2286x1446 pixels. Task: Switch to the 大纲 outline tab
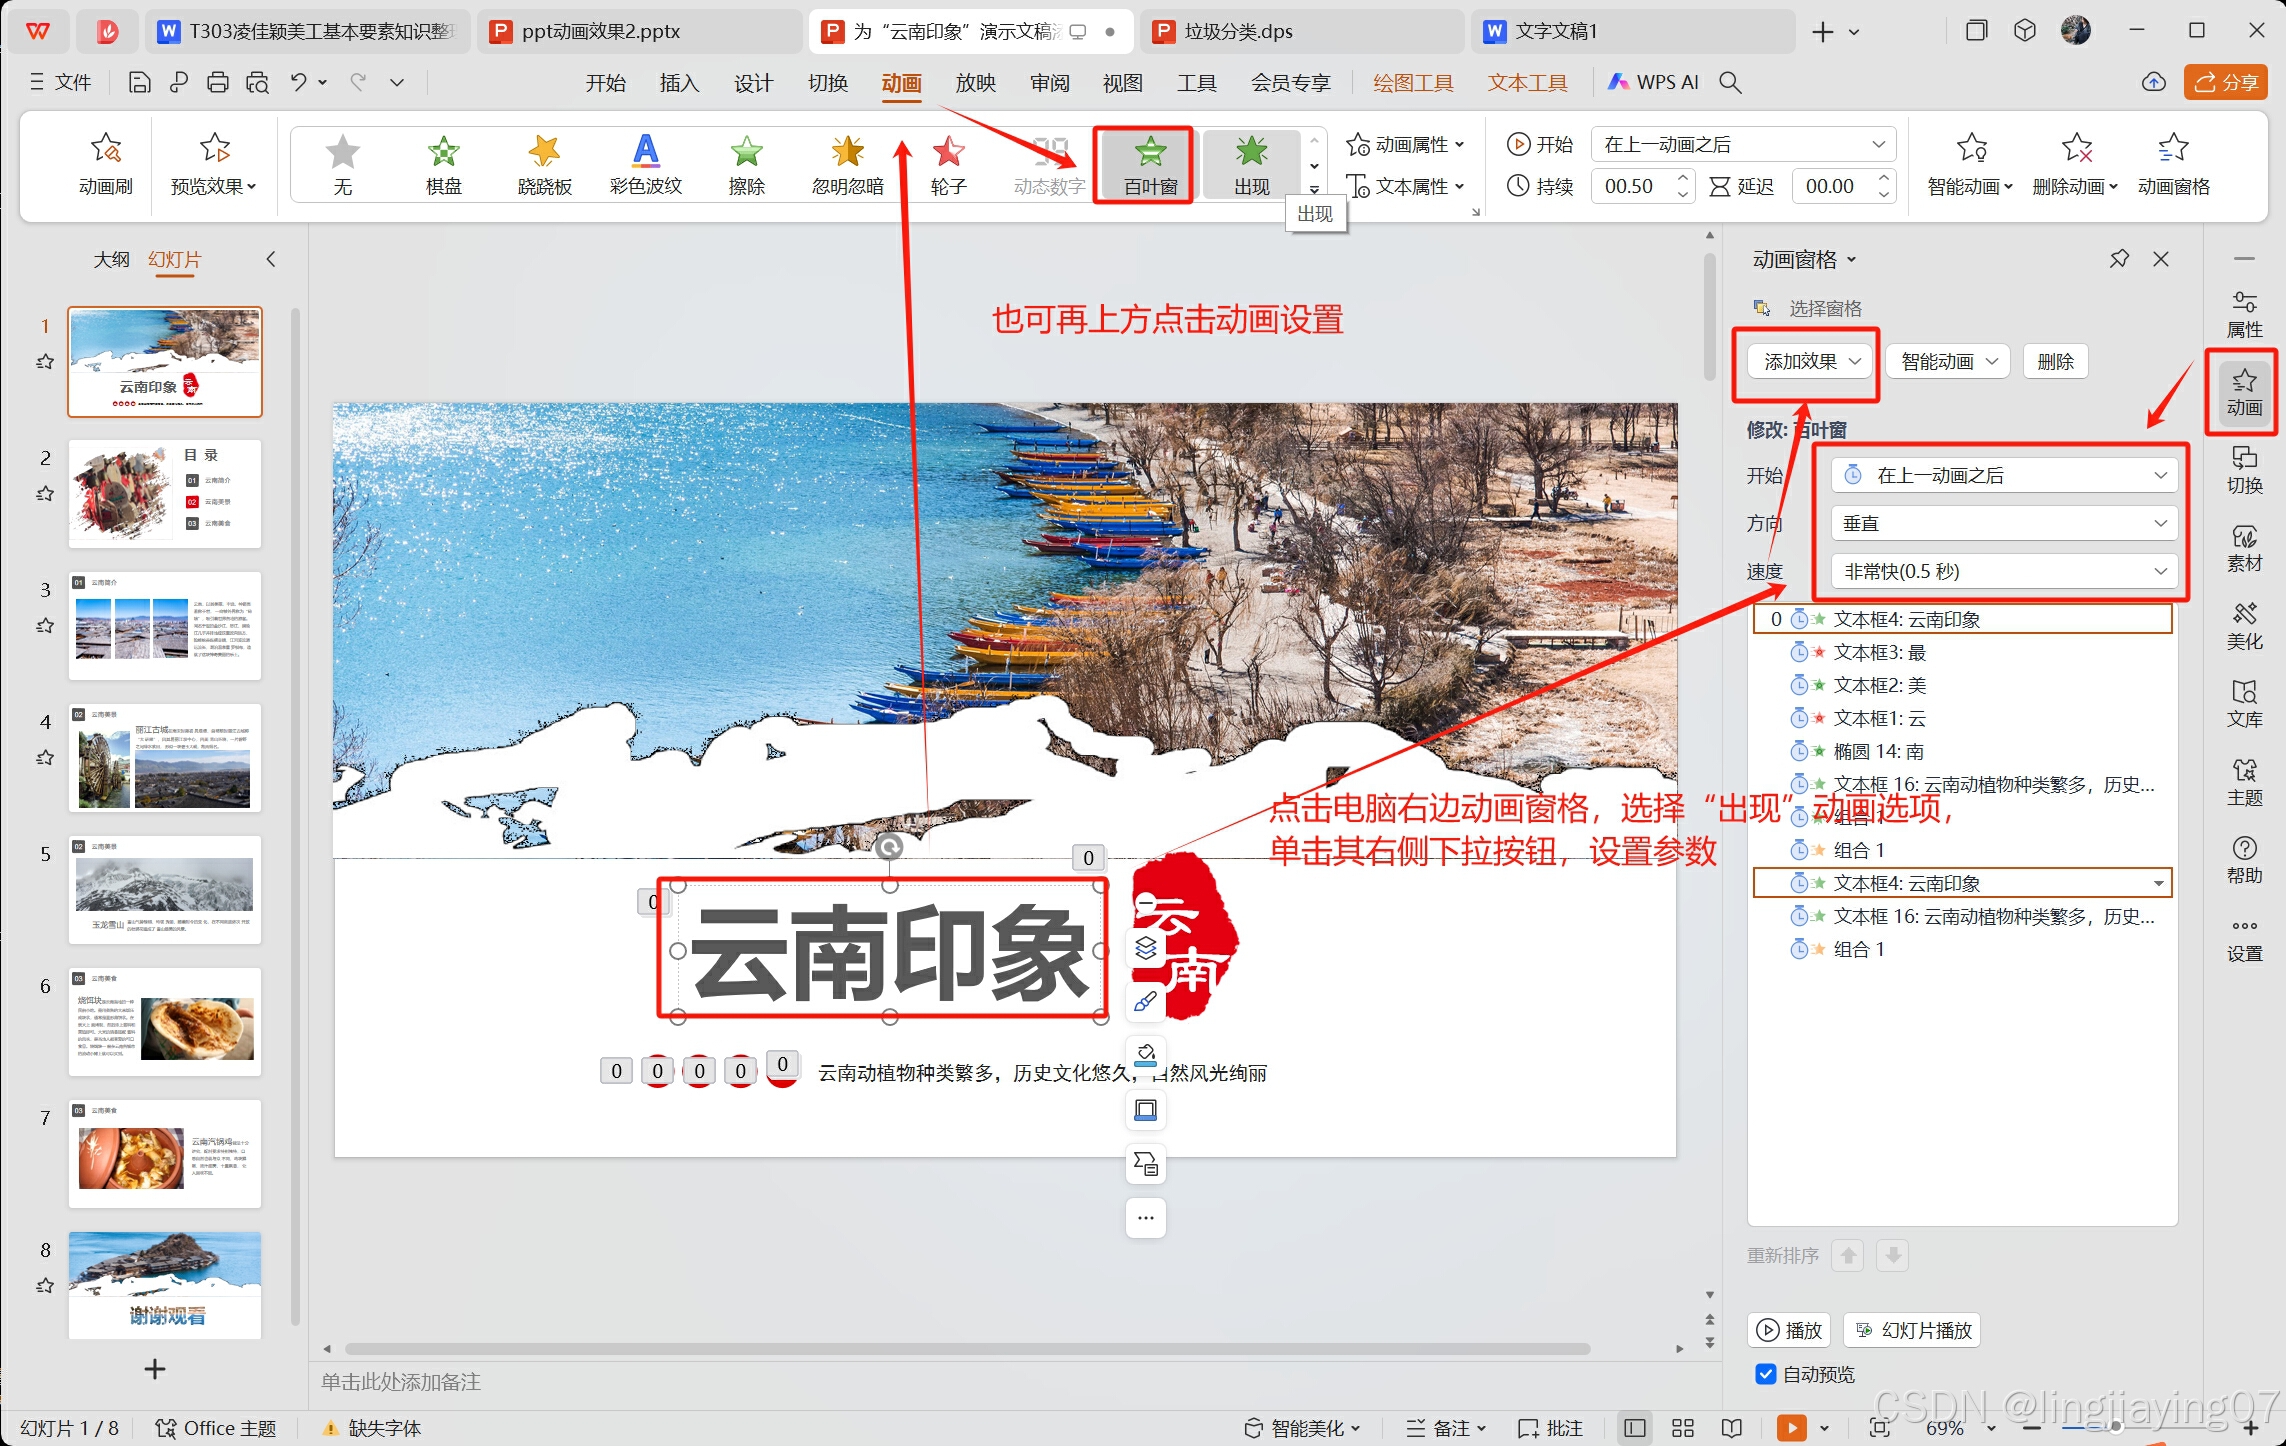111,259
